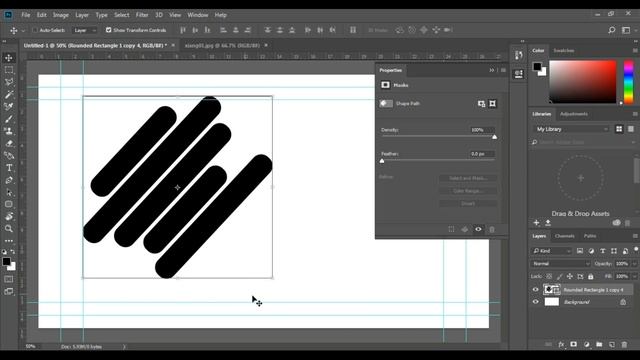Viewport: 640px width, 360px height.
Task: Click the screen mode icon in the toolbox
Action: click(9, 291)
